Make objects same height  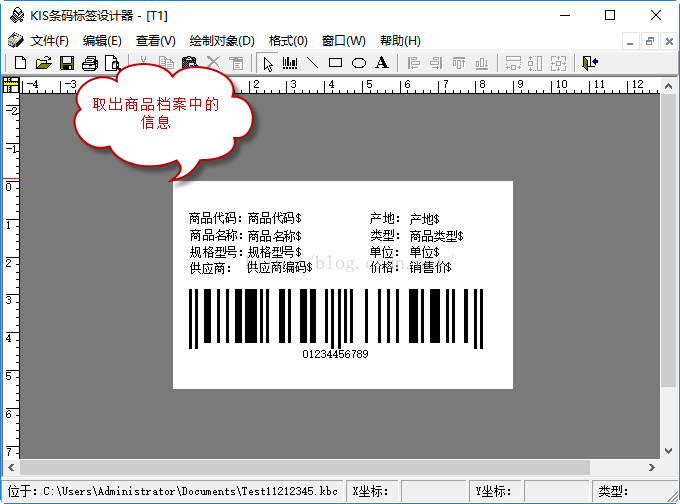point(535,63)
